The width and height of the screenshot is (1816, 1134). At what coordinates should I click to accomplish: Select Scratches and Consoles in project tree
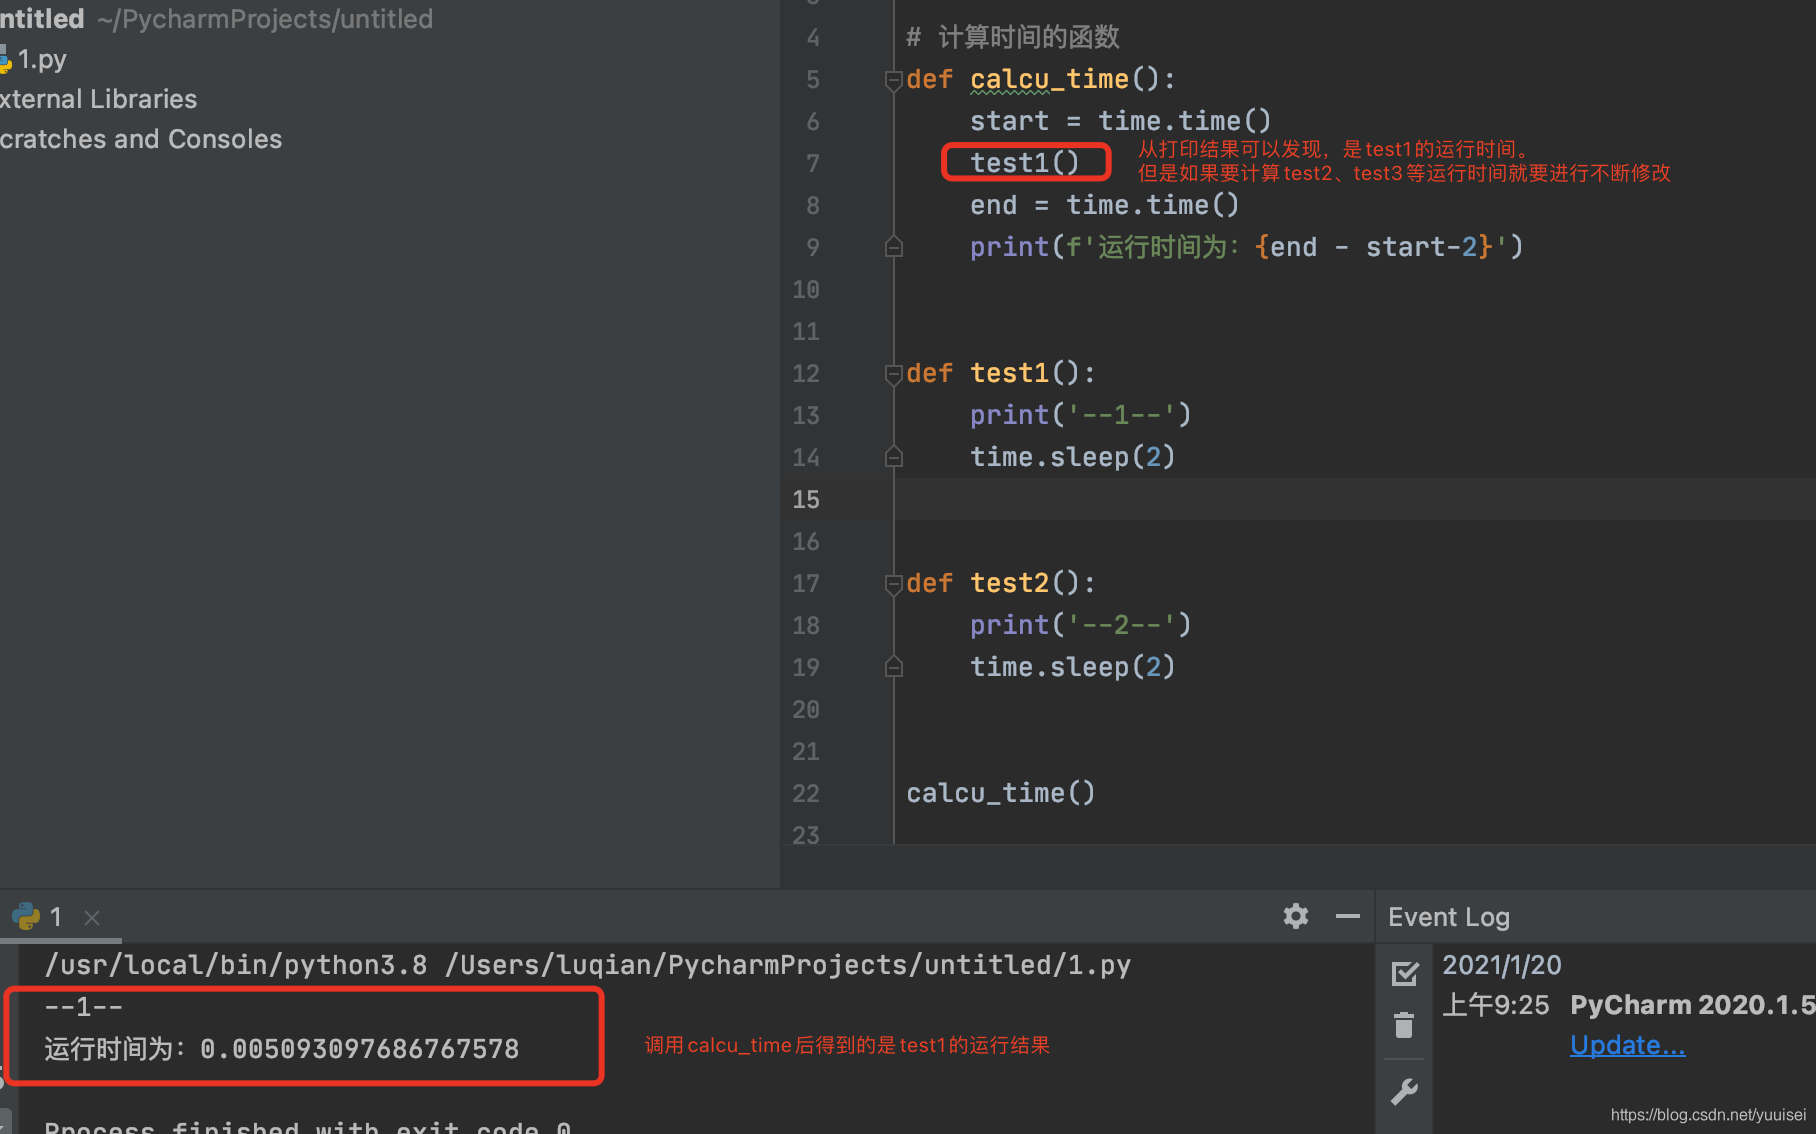pyautogui.click(x=141, y=139)
